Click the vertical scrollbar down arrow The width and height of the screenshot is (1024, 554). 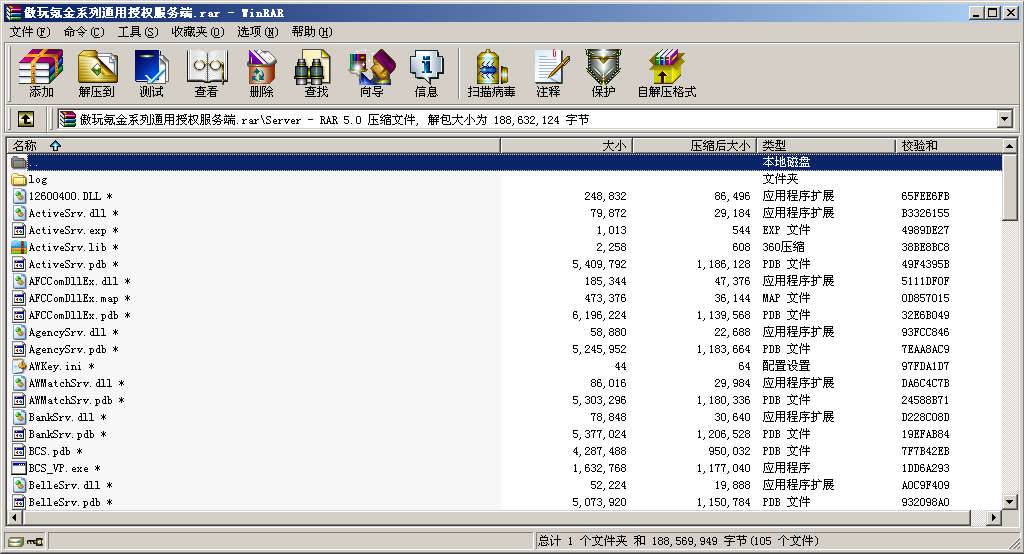point(1010,502)
